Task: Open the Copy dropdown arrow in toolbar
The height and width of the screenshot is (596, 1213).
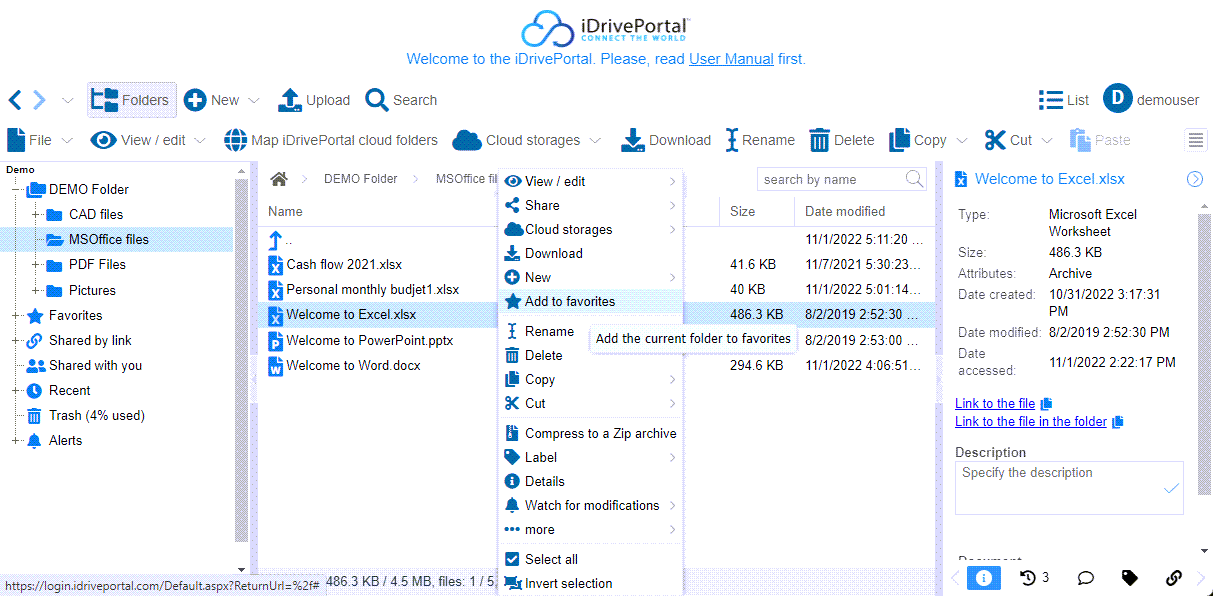Action: click(x=962, y=140)
